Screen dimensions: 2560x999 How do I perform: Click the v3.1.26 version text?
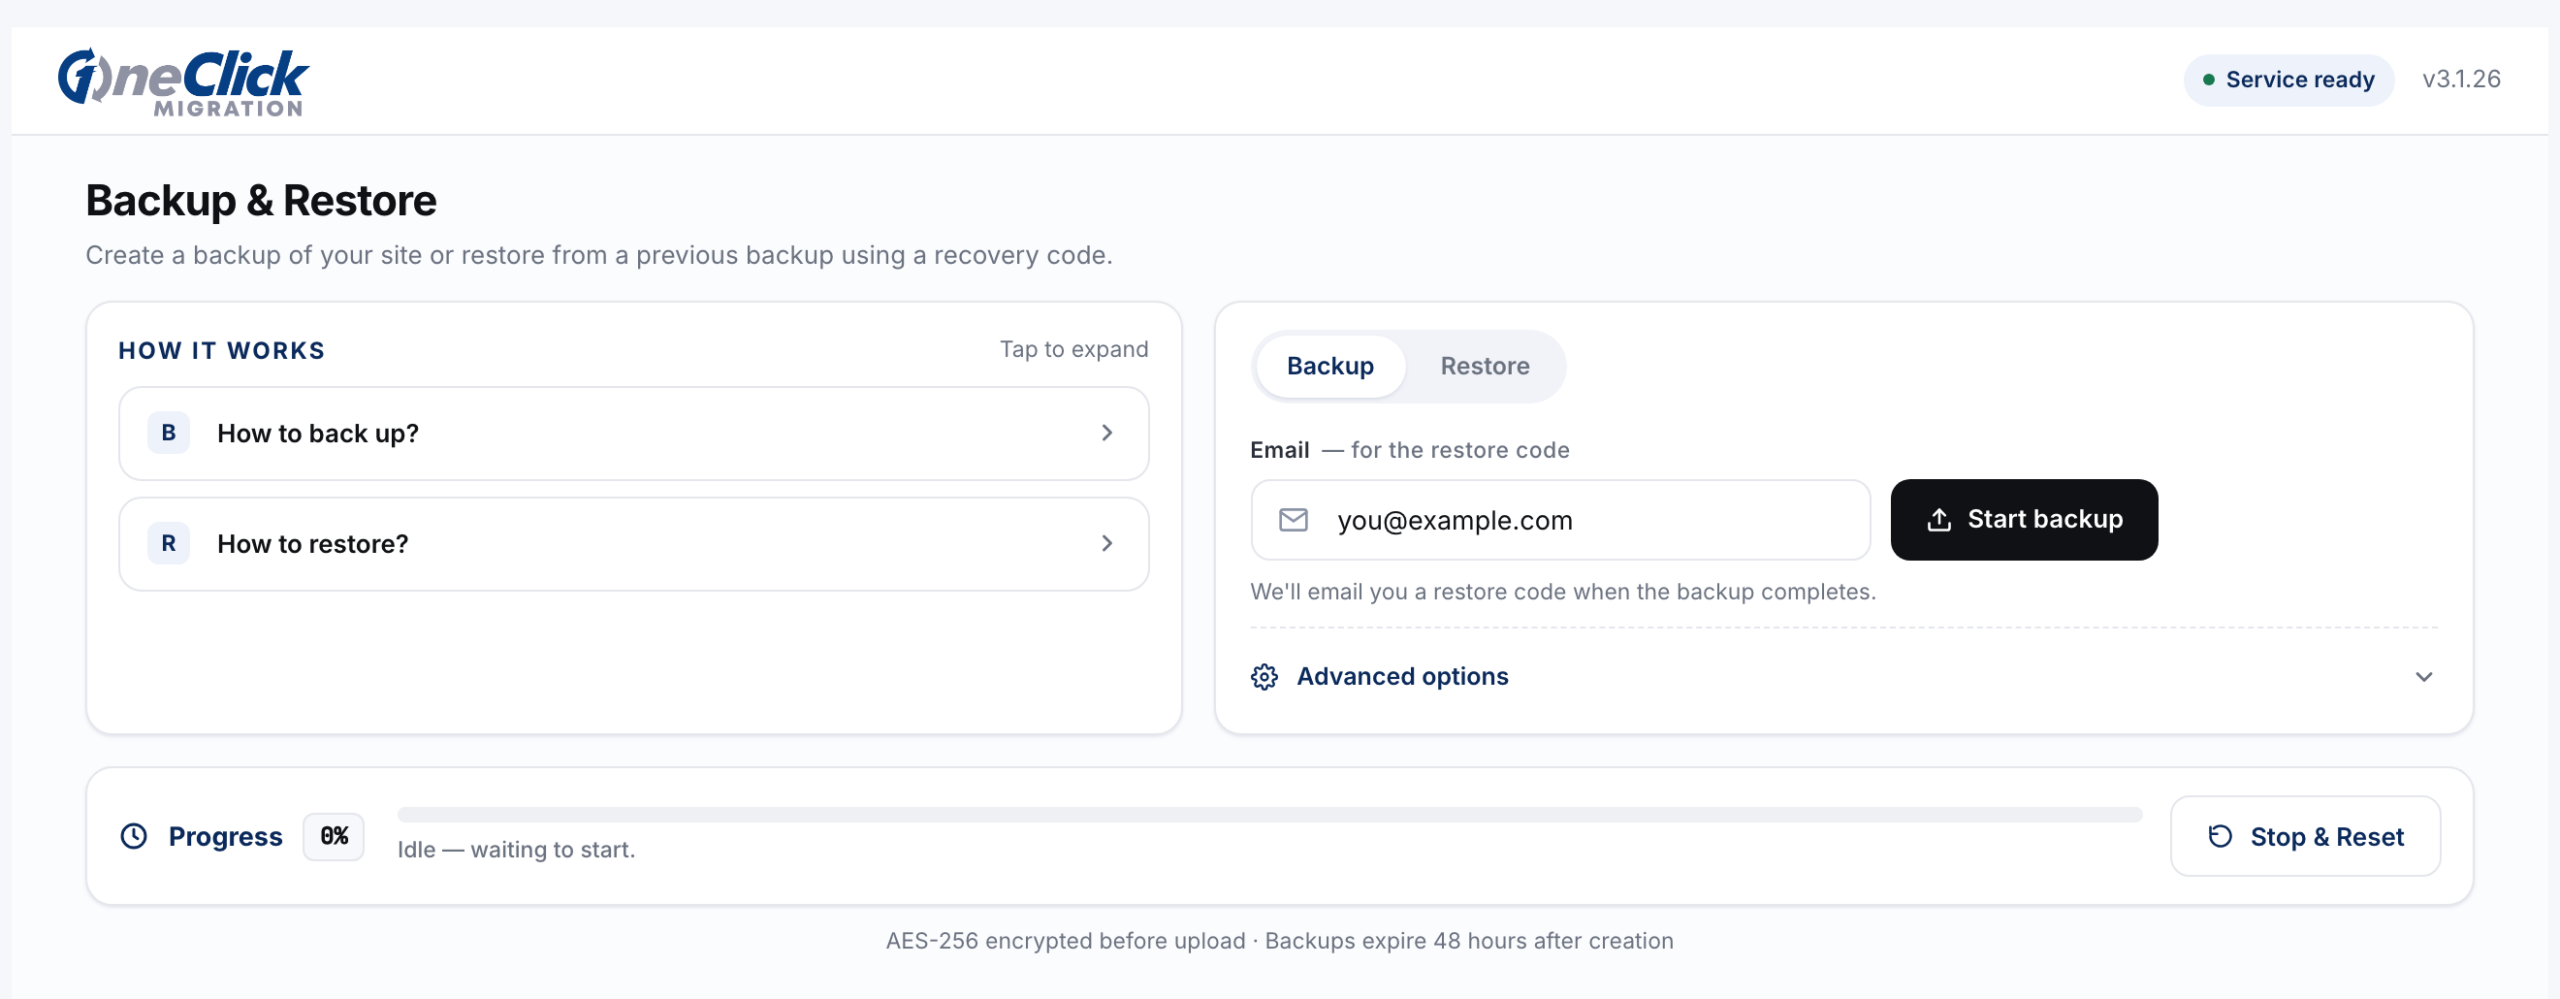pos(2461,79)
